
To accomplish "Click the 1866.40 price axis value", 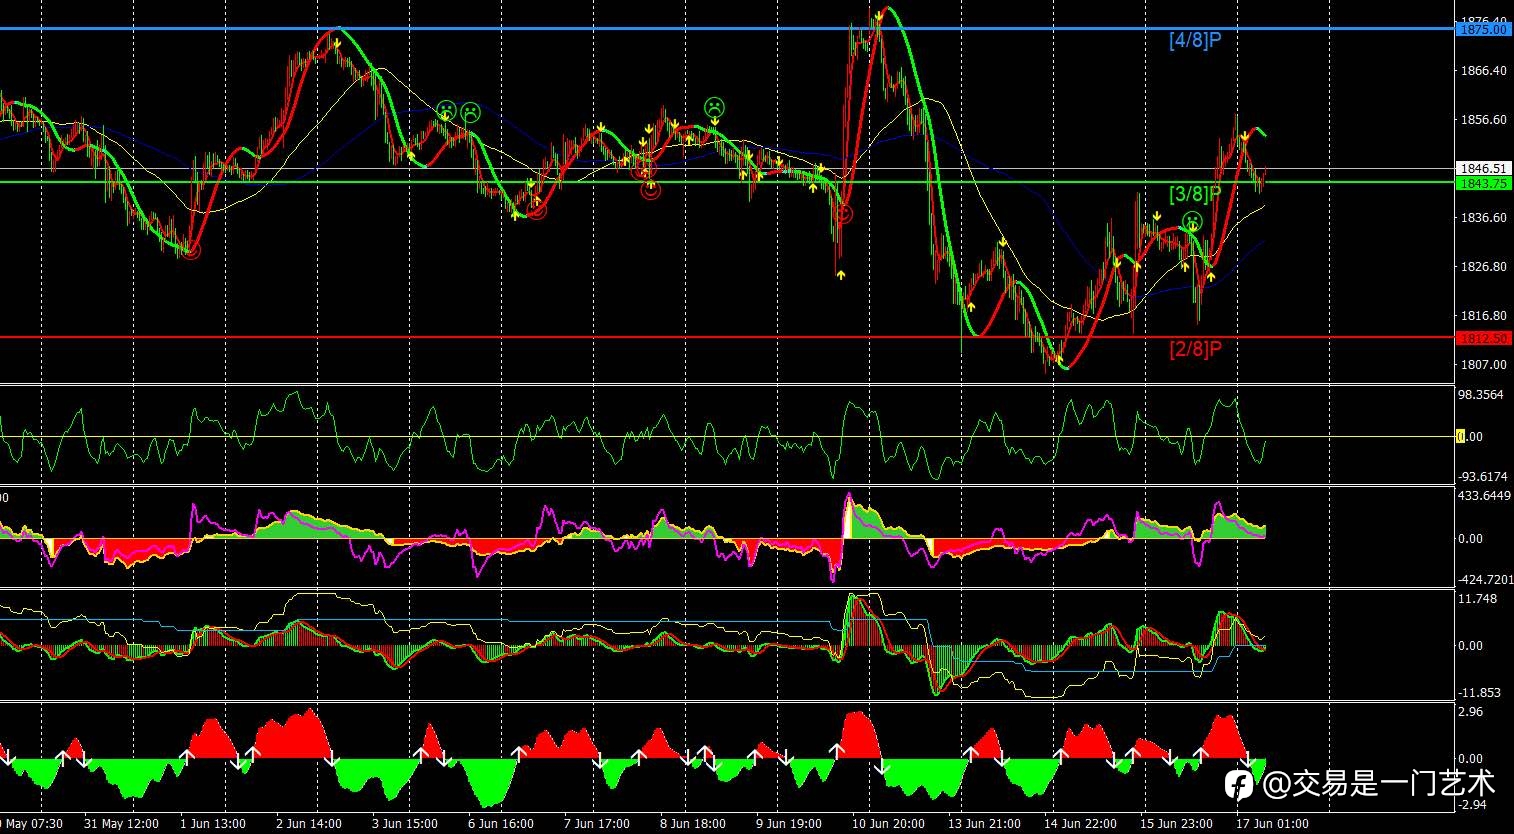I will click(1483, 71).
